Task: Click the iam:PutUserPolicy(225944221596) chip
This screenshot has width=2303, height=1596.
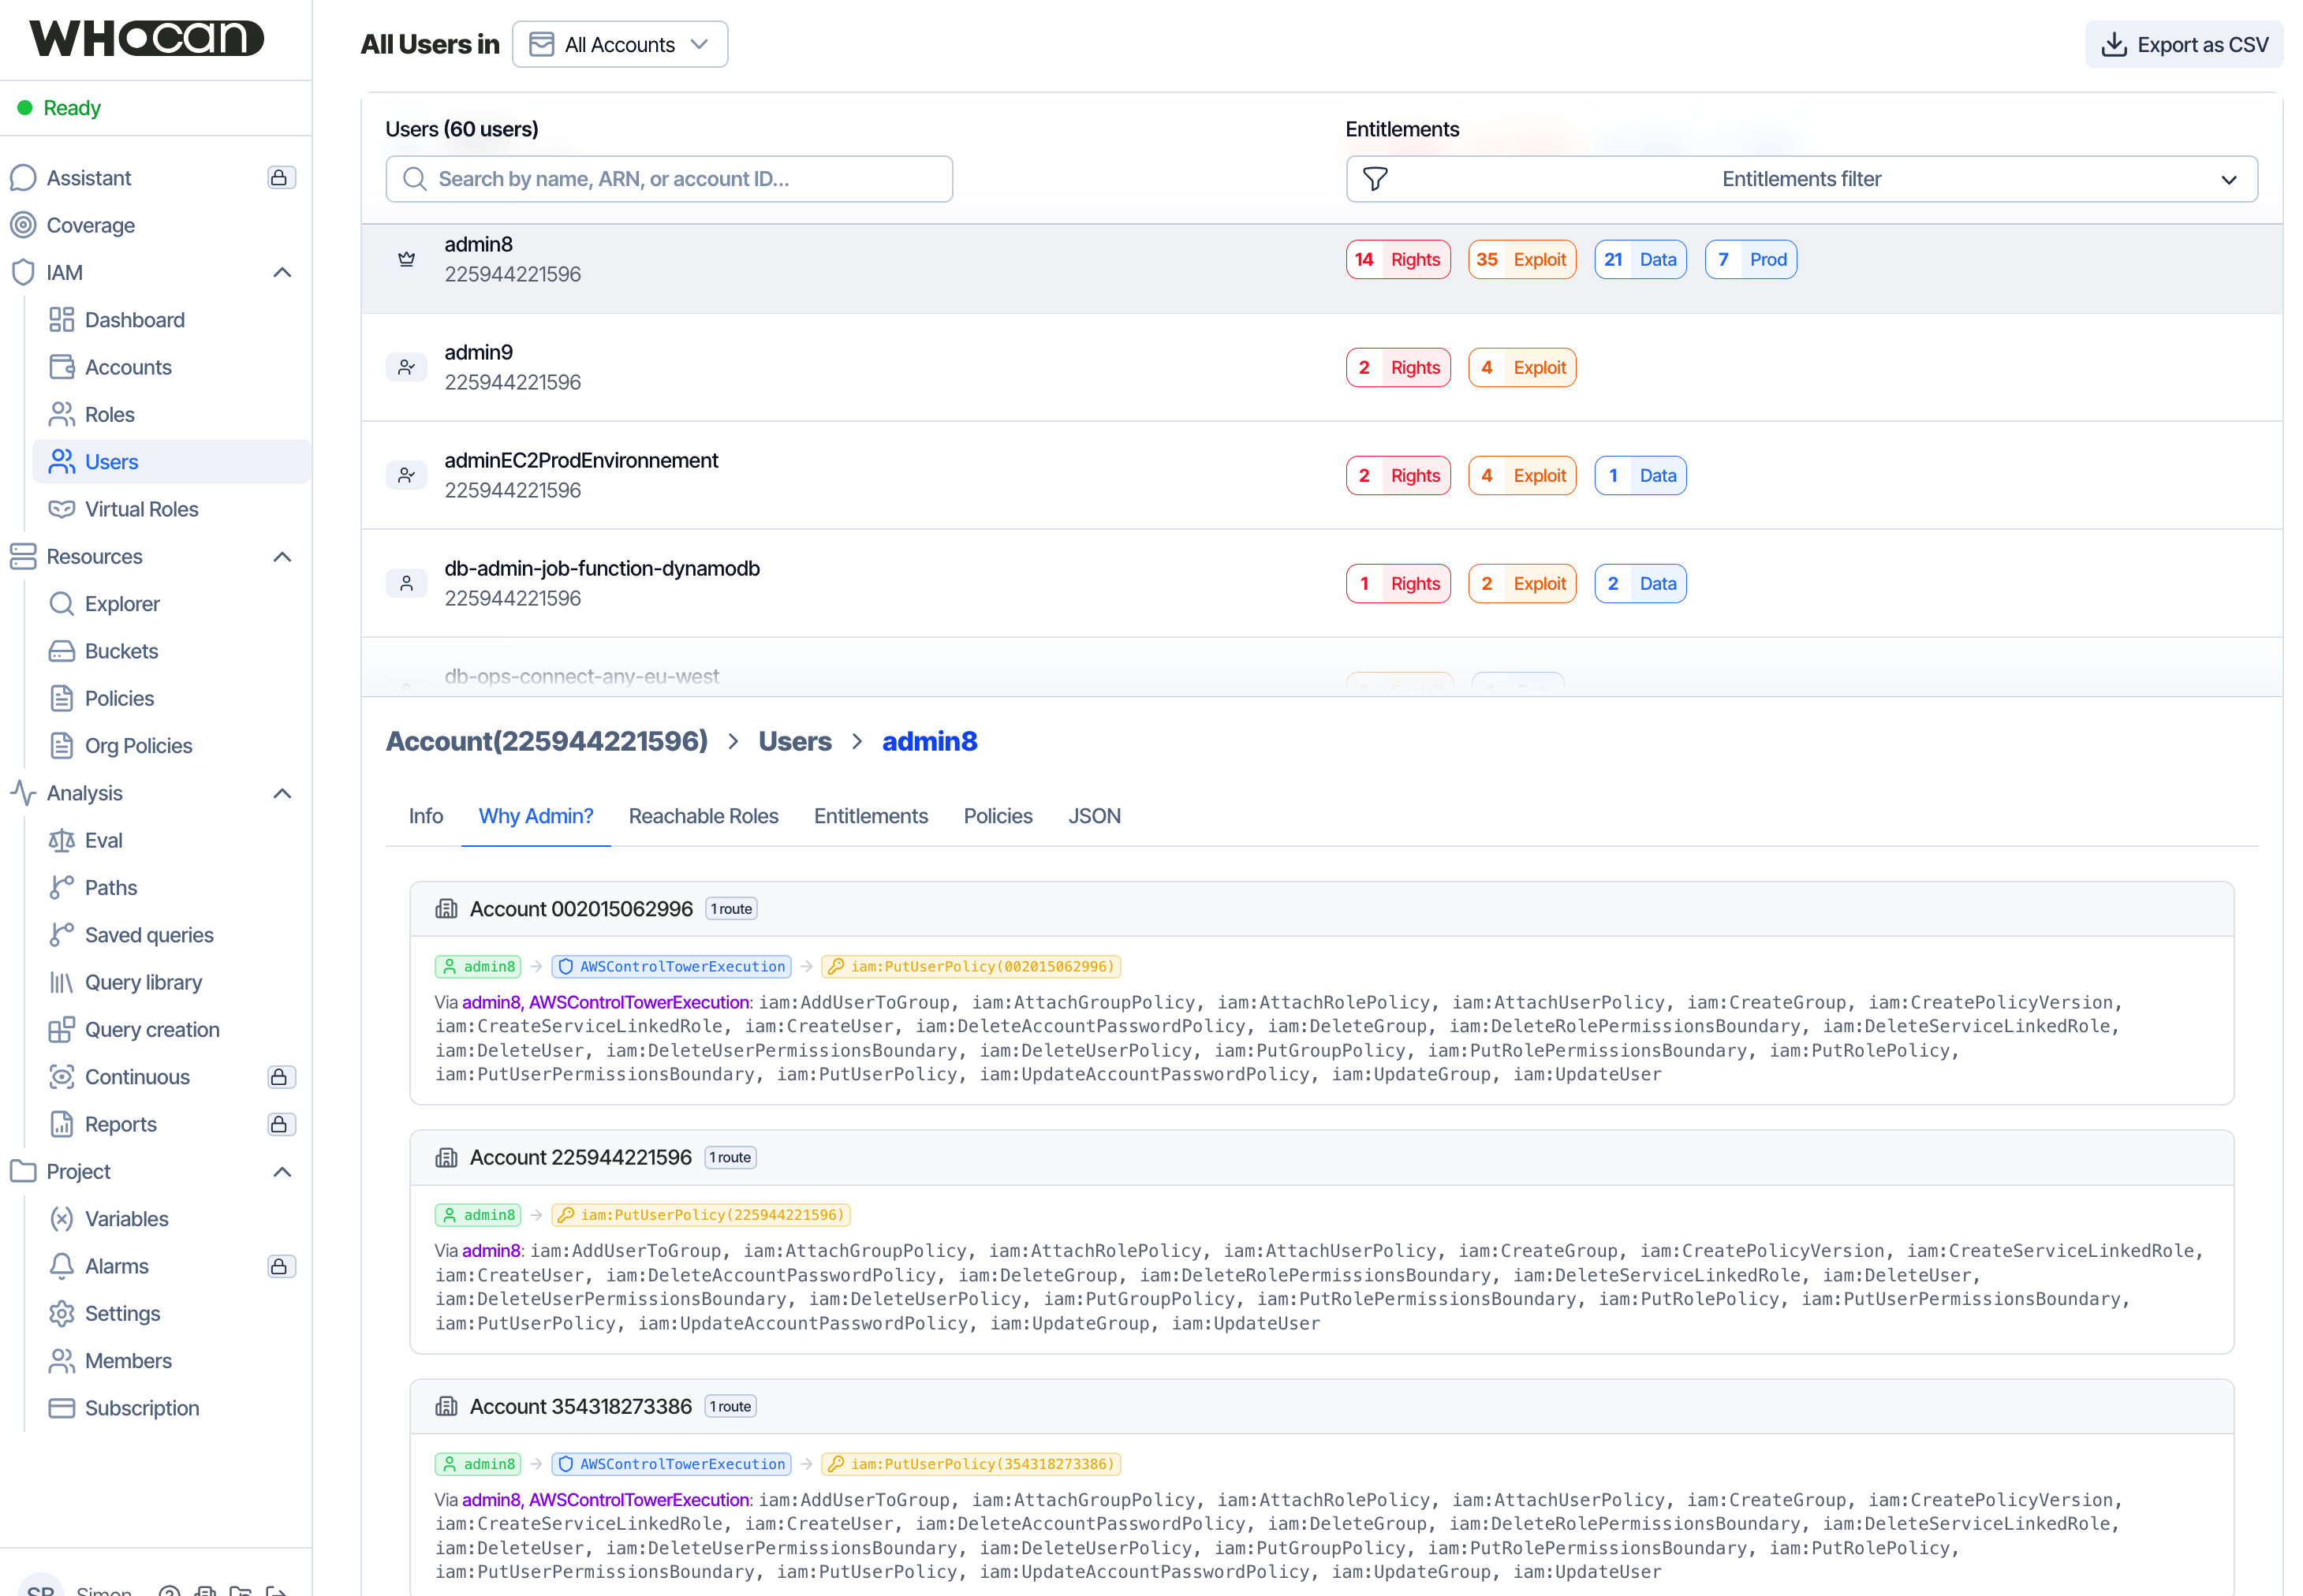Action: (x=700, y=1216)
